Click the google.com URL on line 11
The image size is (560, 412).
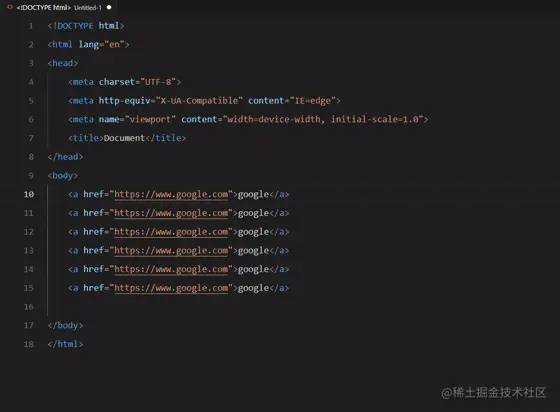point(171,213)
